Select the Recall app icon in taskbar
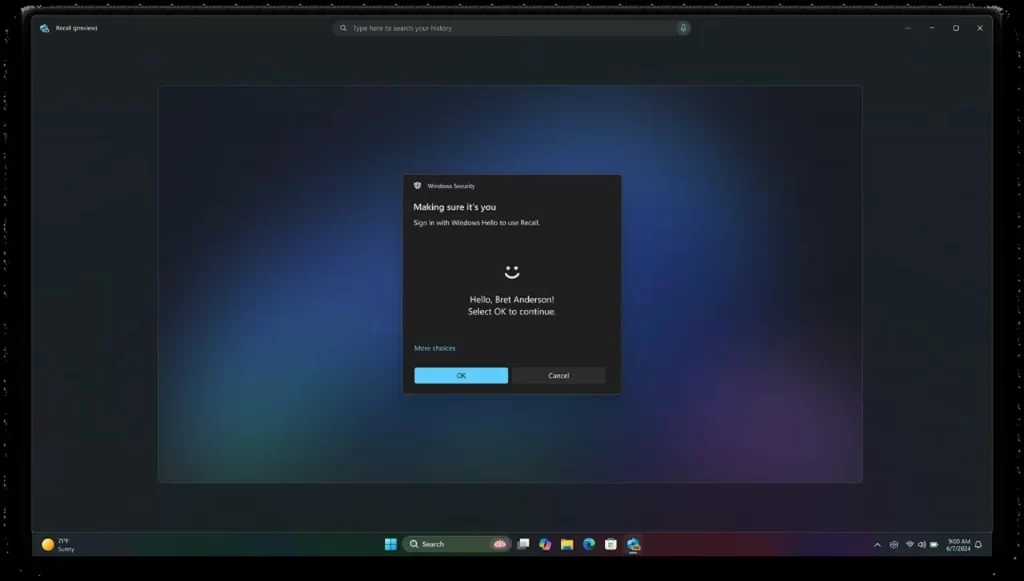The height and width of the screenshot is (581, 1024). coord(633,544)
